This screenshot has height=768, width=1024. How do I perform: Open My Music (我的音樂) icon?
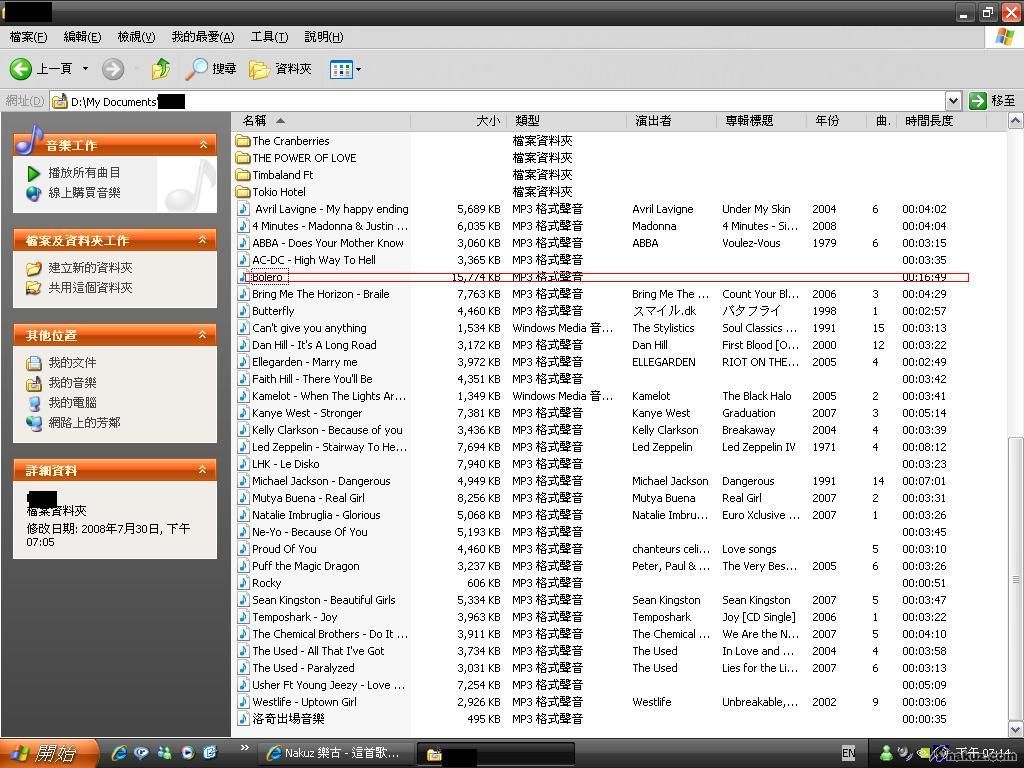coord(34,383)
